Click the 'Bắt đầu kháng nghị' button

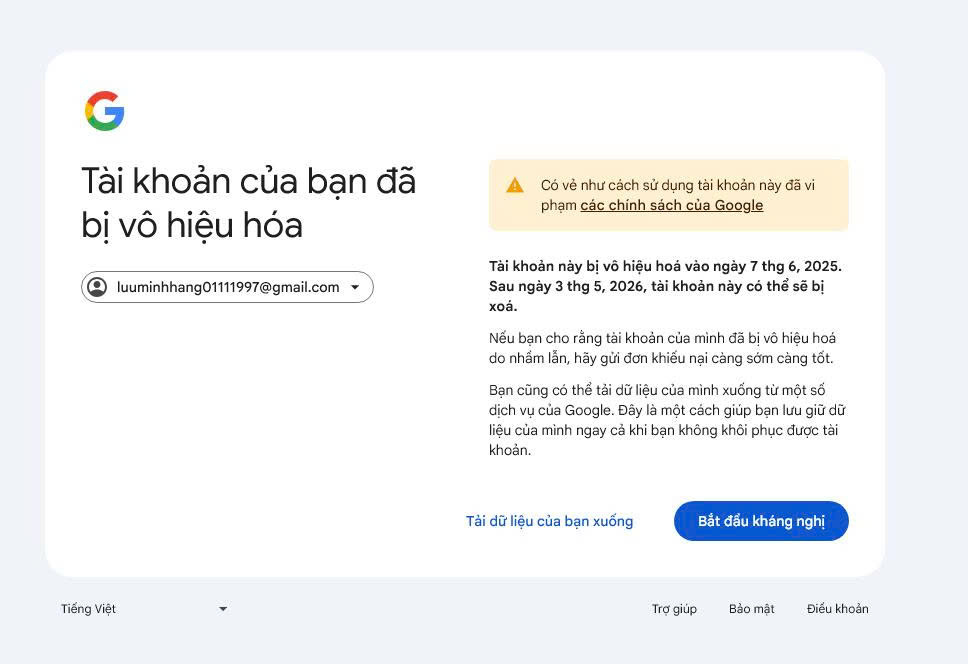(761, 521)
